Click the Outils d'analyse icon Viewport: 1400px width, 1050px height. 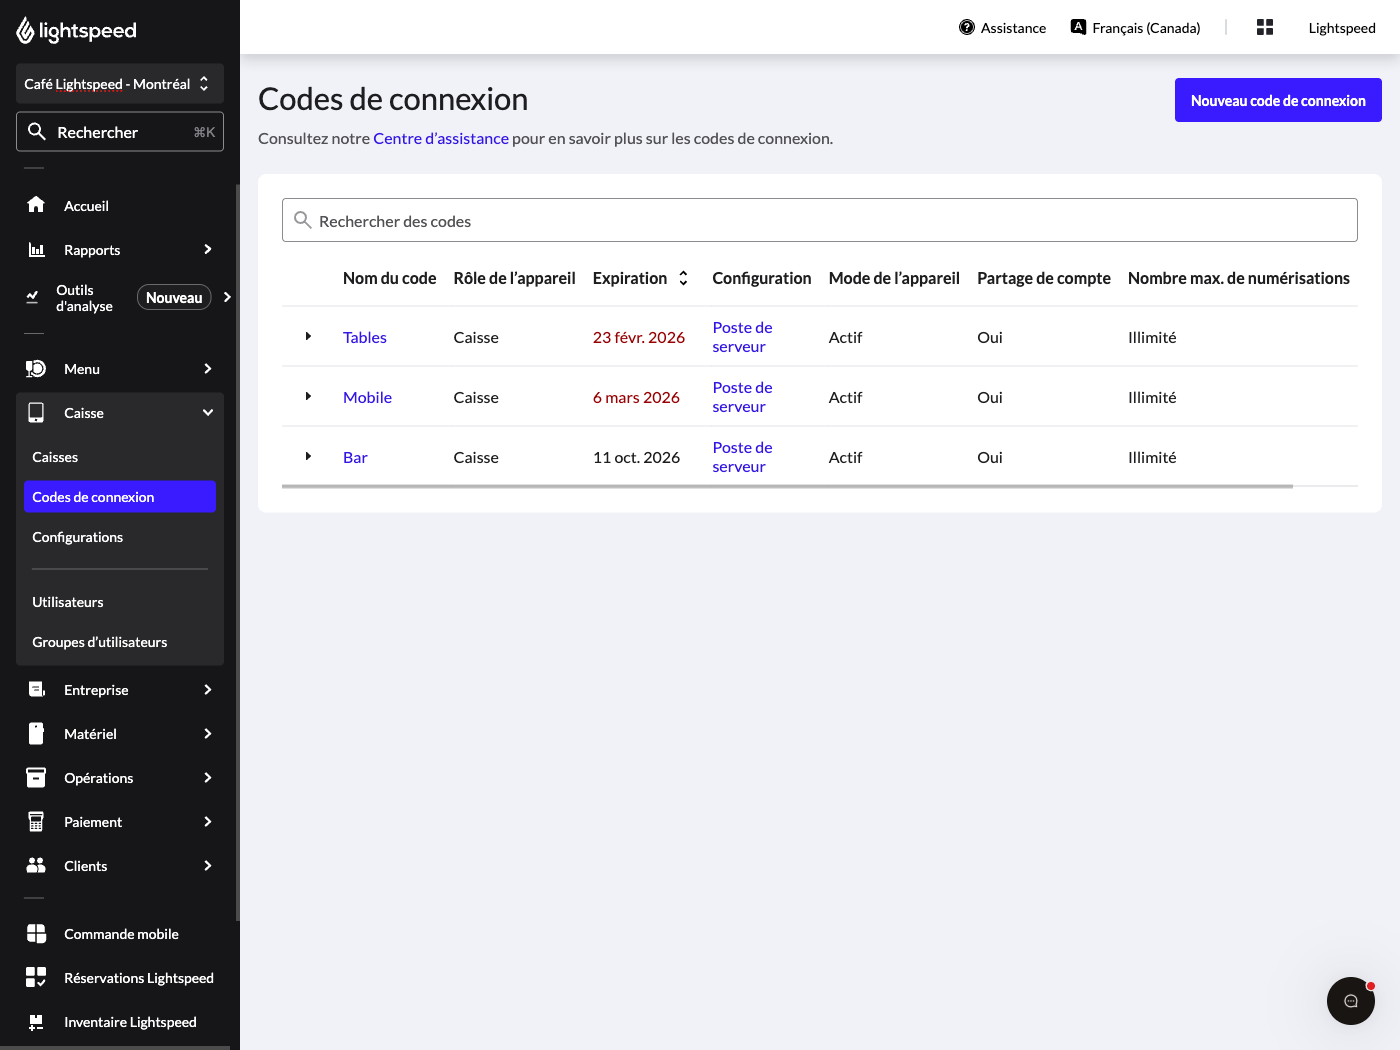click(x=32, y=297)
